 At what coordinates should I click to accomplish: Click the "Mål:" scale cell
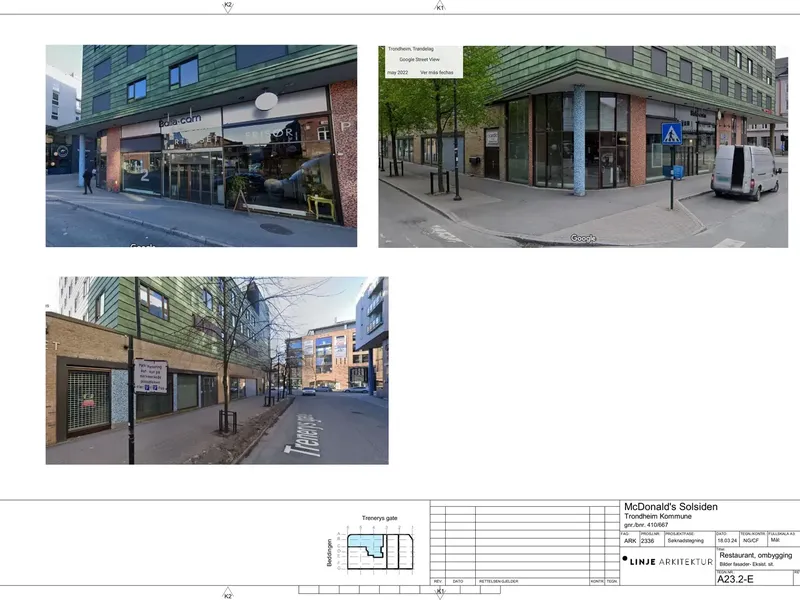point(775,540)
